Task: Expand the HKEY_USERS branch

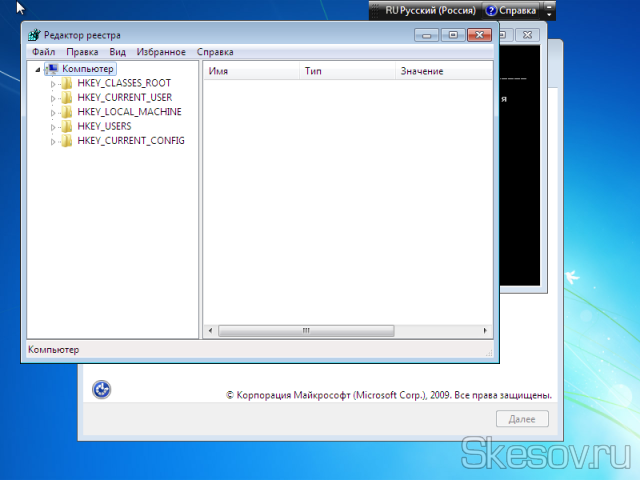Action: (54, 127)
